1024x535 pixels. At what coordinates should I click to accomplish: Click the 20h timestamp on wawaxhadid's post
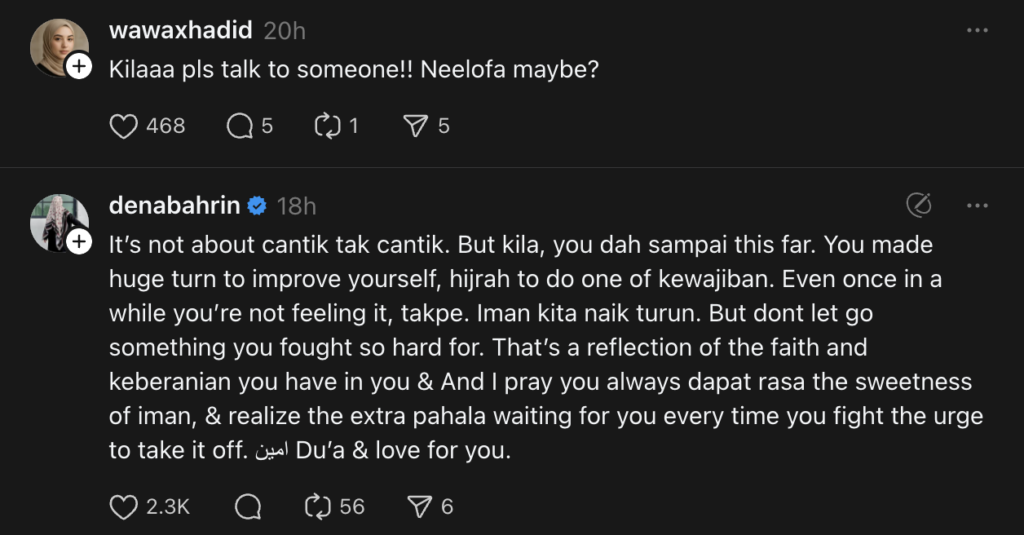click(x=285, y=31)
